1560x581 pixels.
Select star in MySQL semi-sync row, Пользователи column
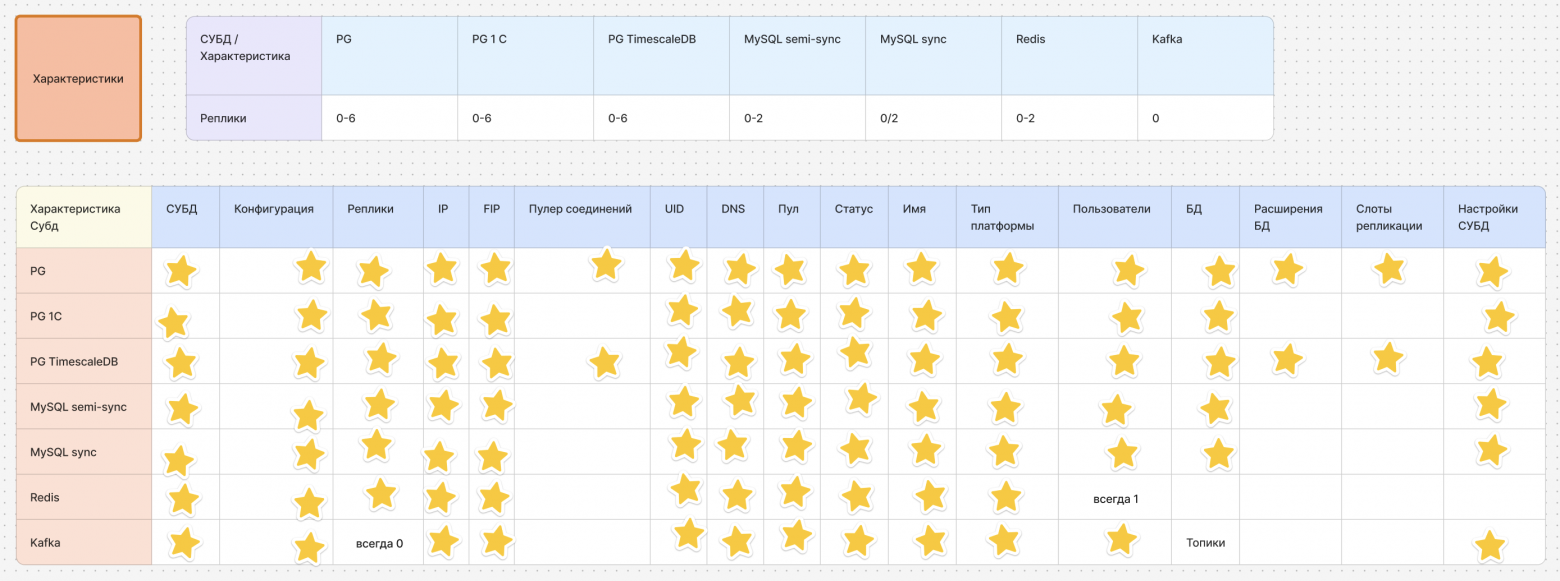(1116, 410)
